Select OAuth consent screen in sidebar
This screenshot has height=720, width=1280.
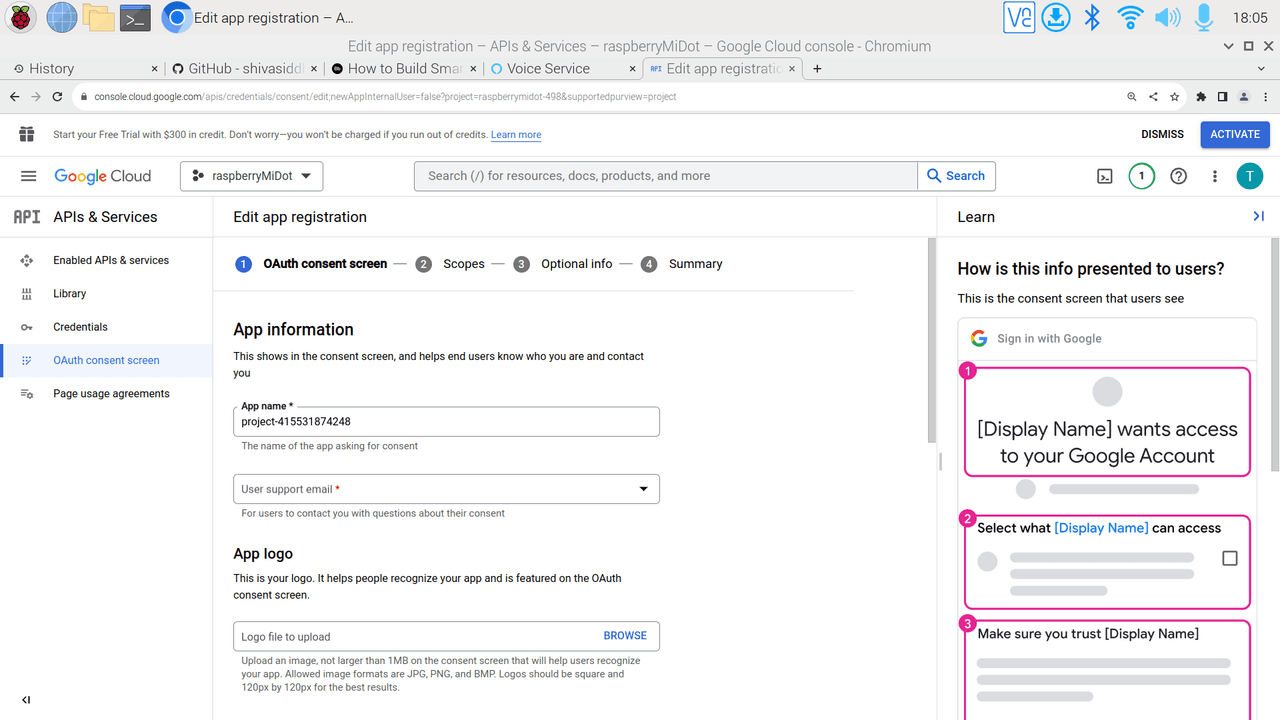[x=107, y=360]
